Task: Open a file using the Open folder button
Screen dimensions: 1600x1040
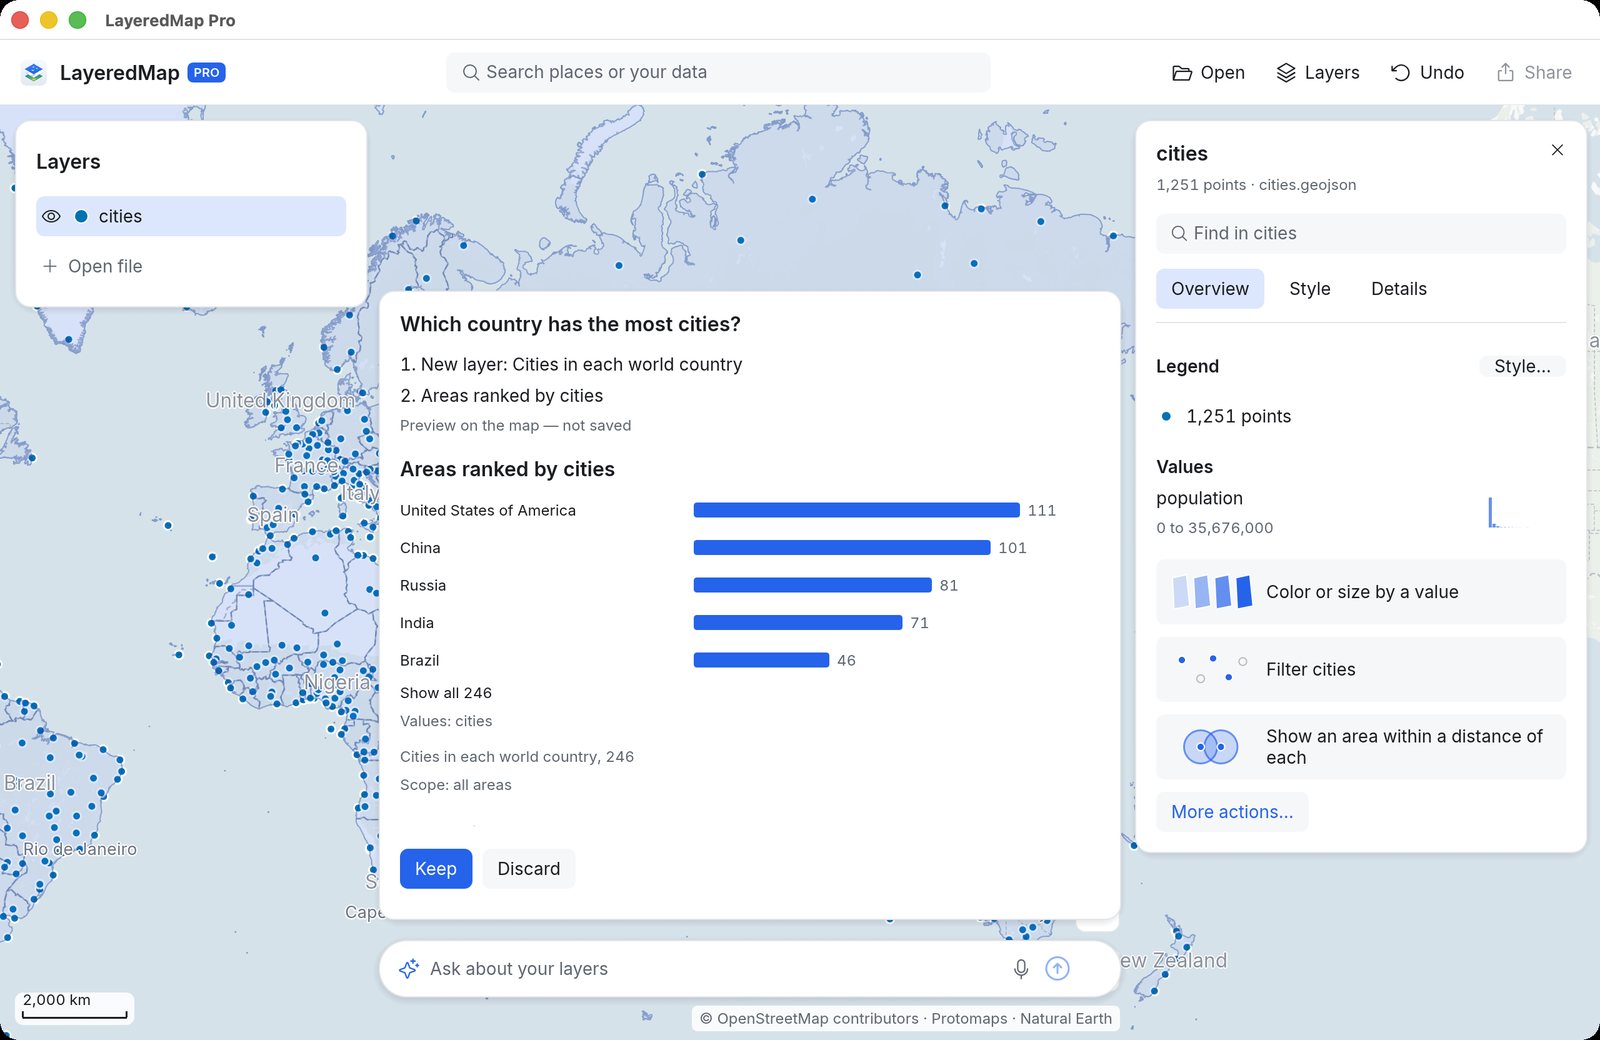Action: [1208, 72]
